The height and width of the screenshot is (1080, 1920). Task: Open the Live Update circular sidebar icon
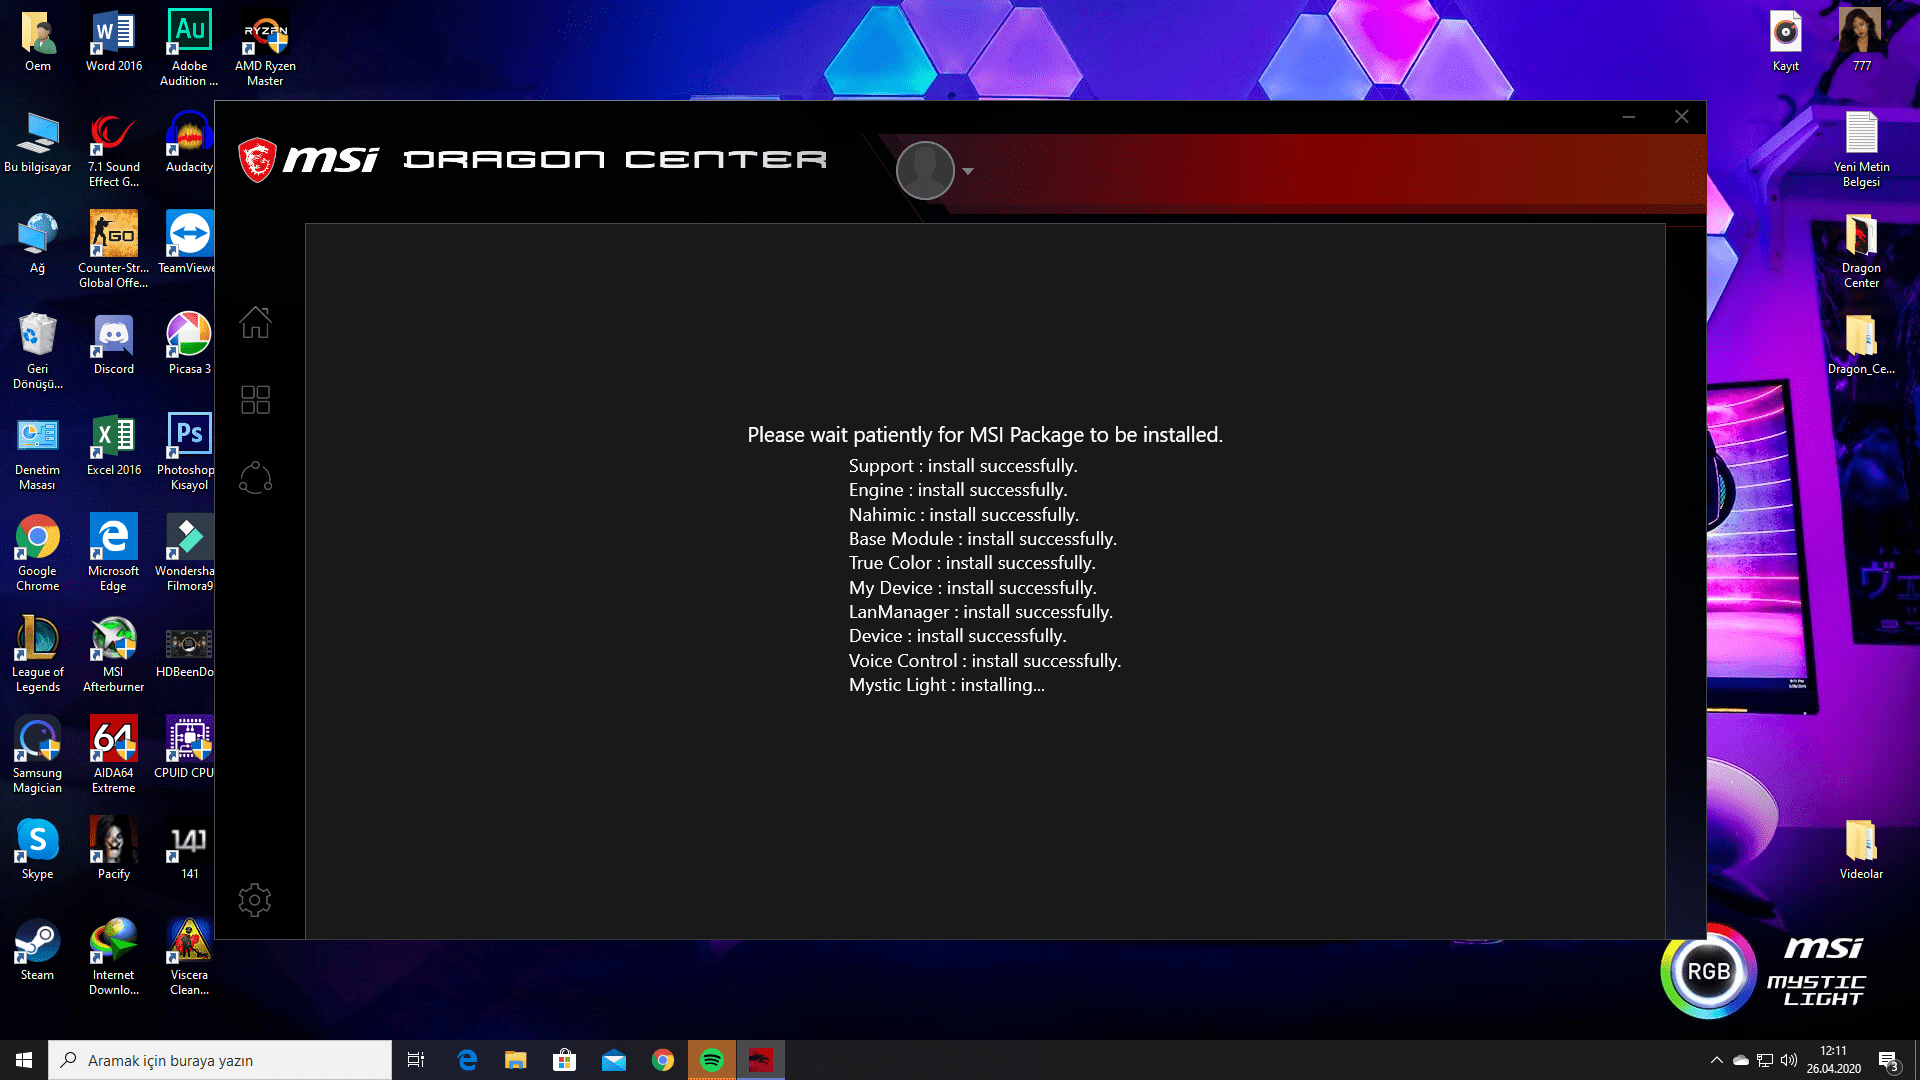pyautogui.click(x=255, y=478)
